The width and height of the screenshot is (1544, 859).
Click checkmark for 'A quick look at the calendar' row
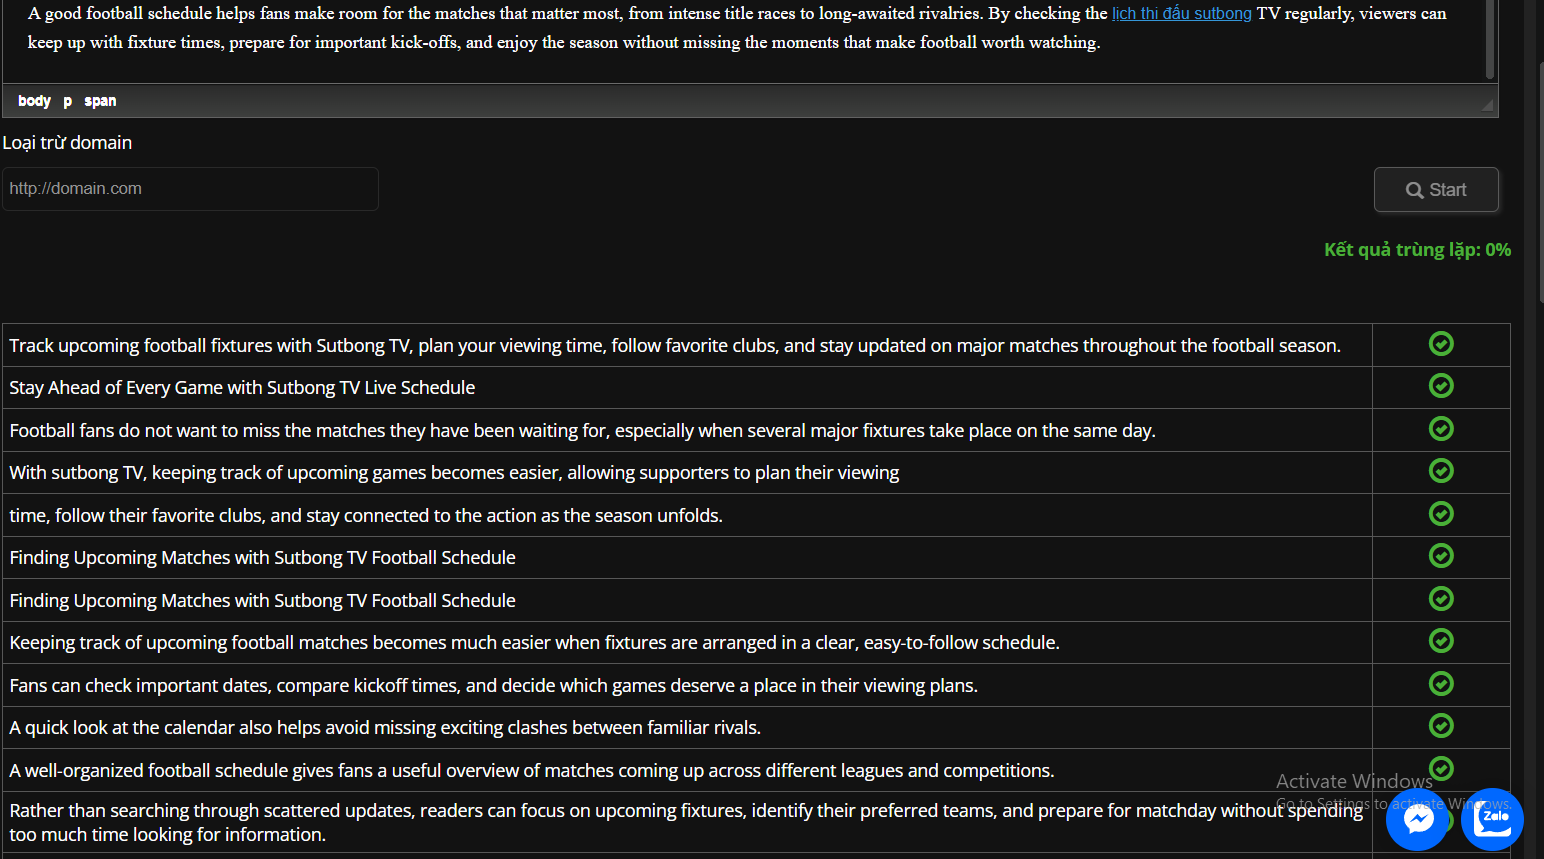(x=1441, y=726)
